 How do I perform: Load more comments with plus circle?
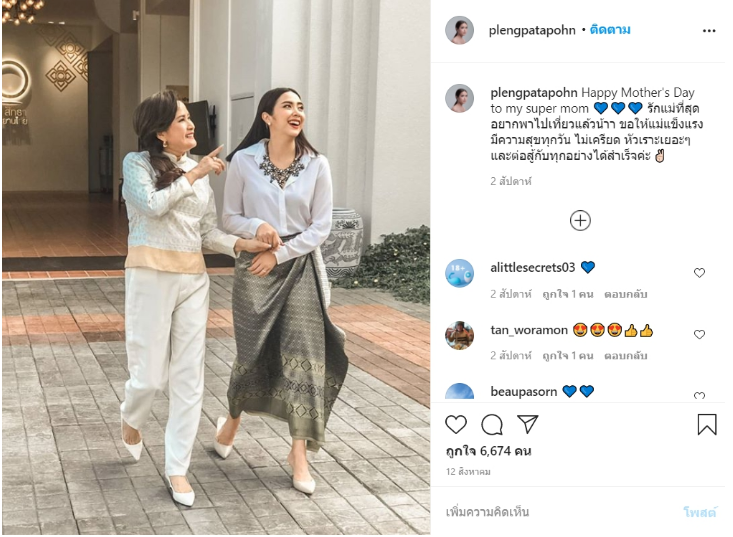pyautogui.click(x=580, y=221)
